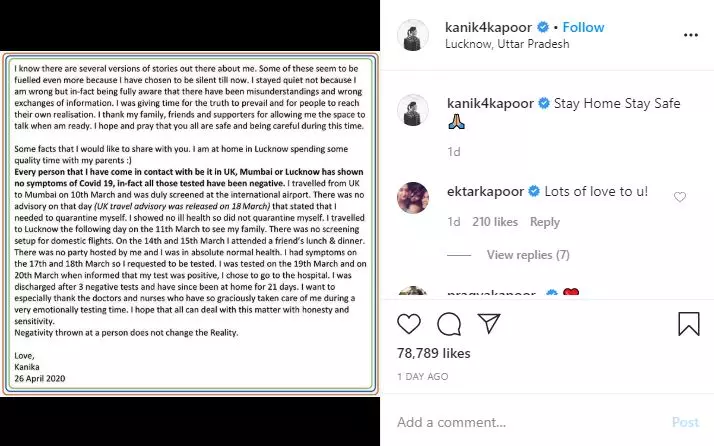Open the Lucknow, Uttar Pradesh location link
This screenshot has width=714, height=446.
pyautogui.click(x=507, y=44)
